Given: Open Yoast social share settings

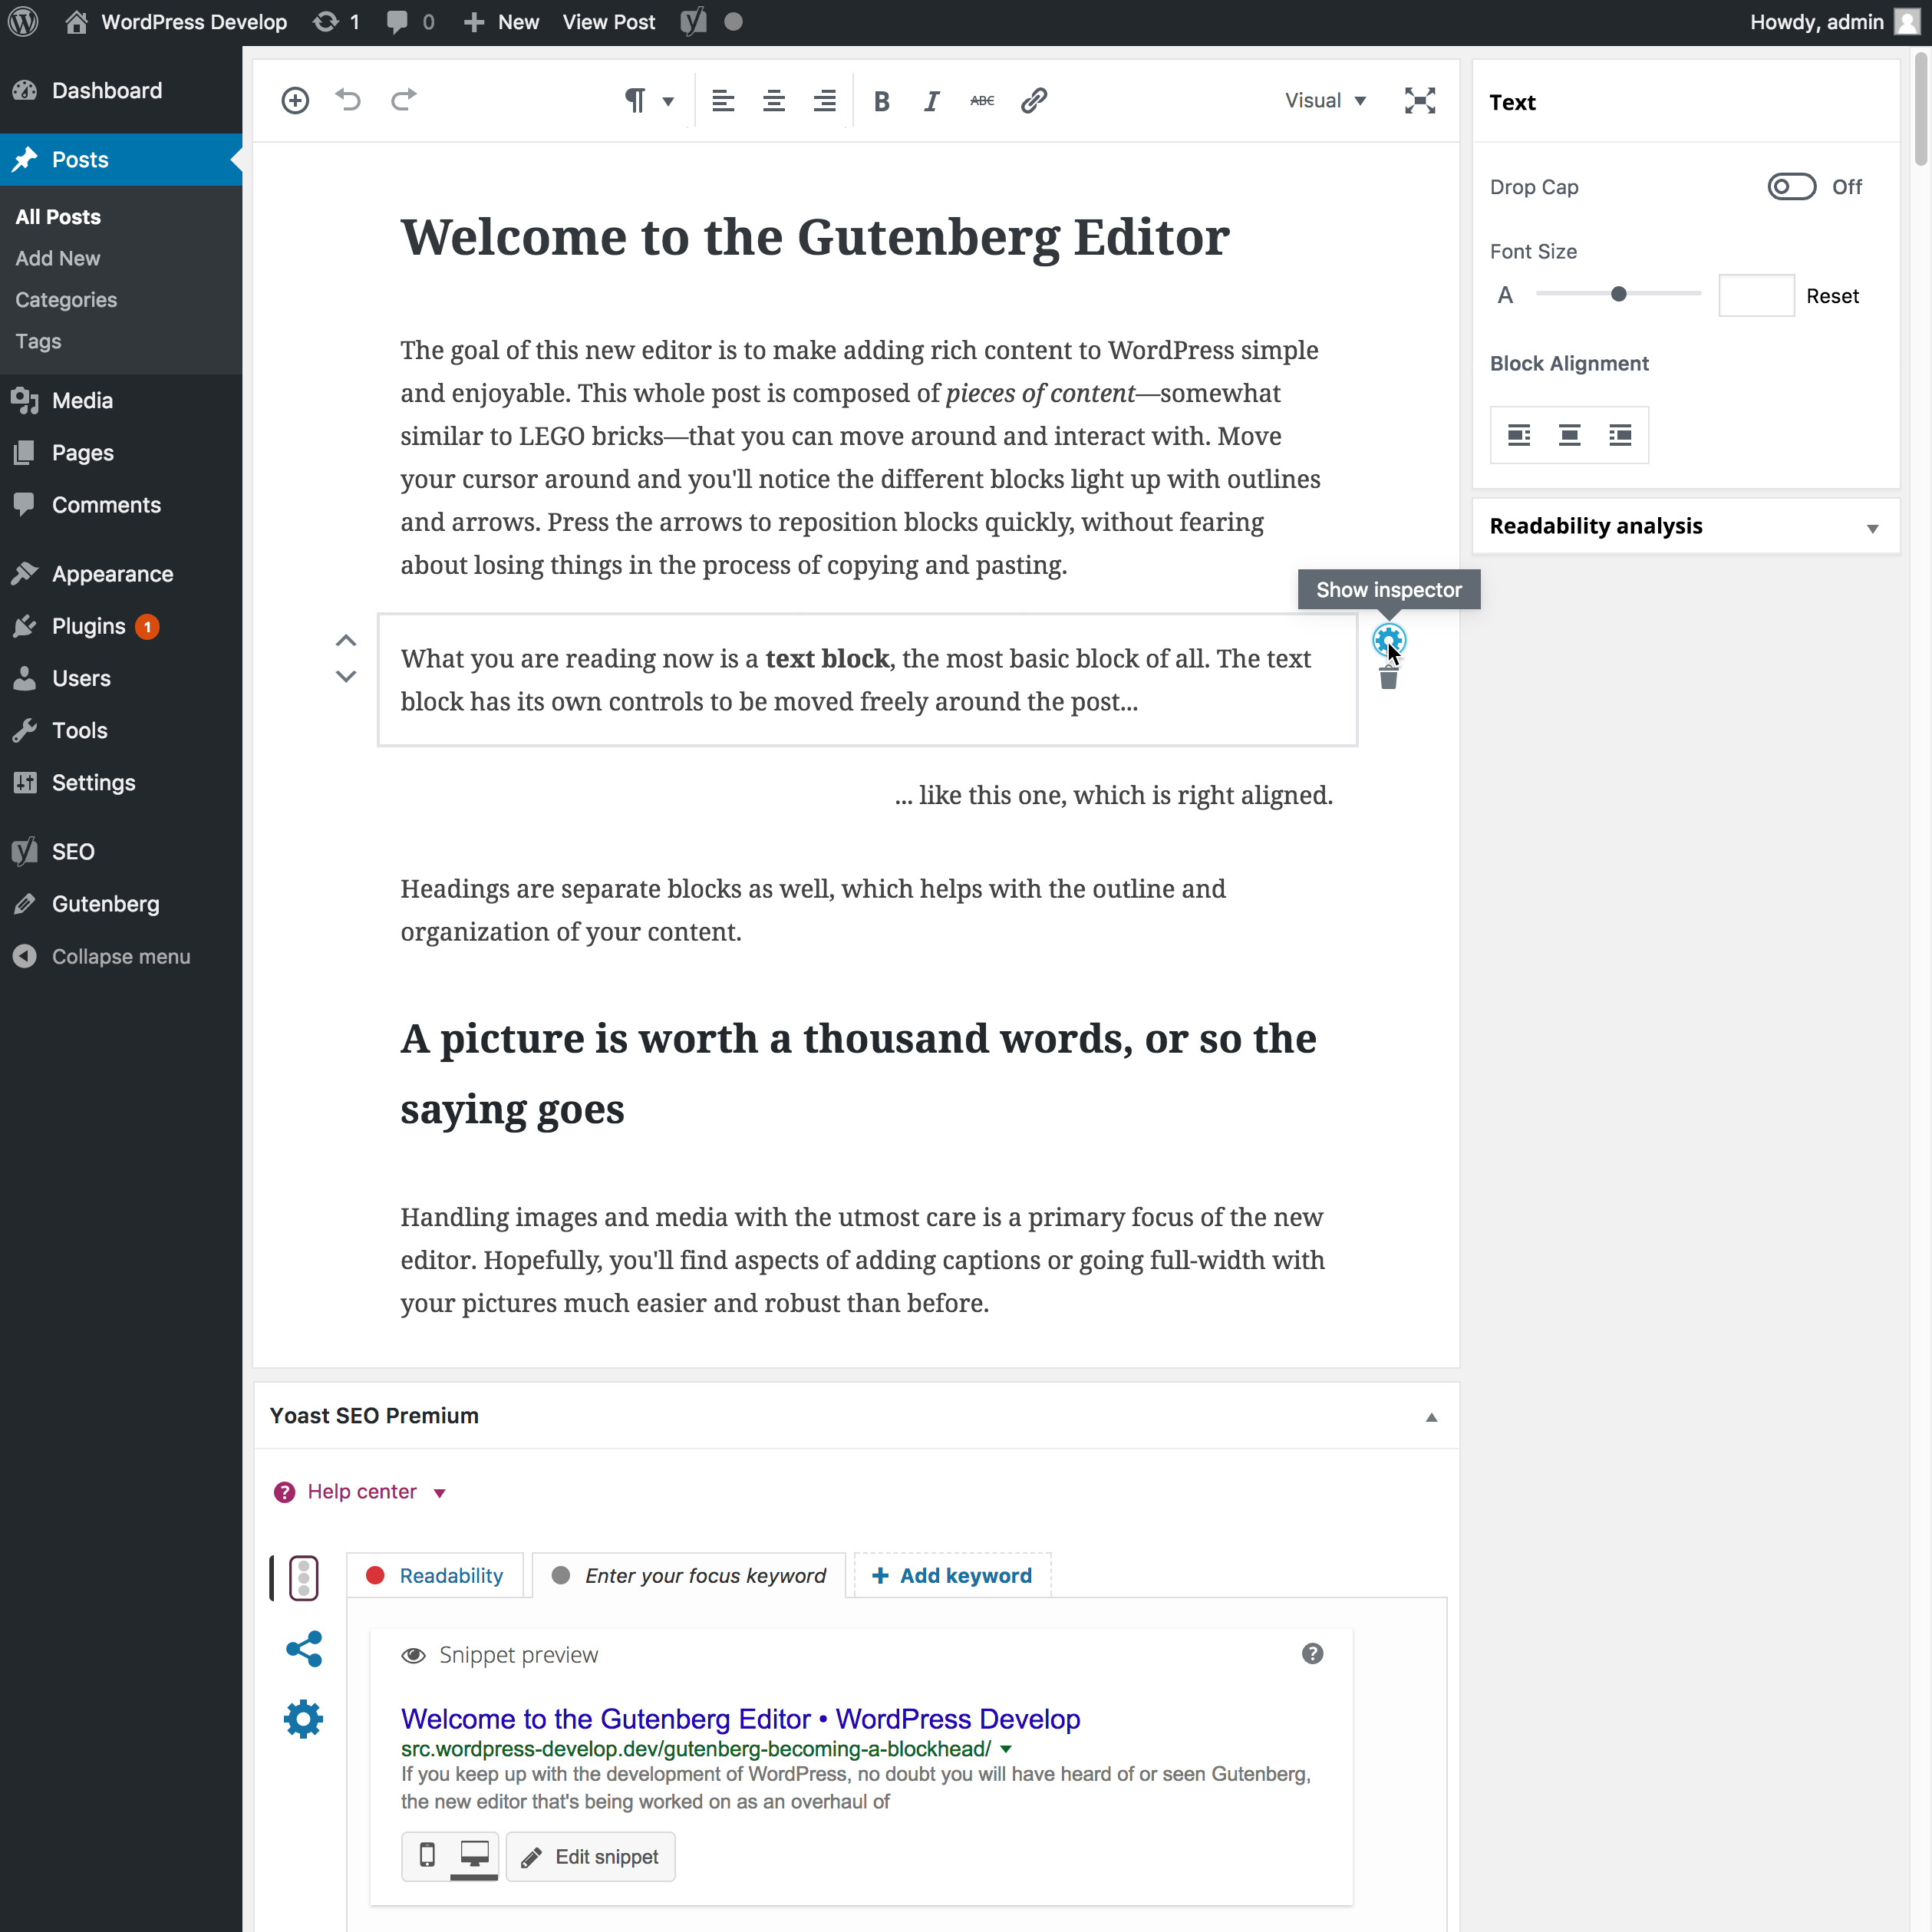Looking at the screenshot, I should pos(304,1649).
